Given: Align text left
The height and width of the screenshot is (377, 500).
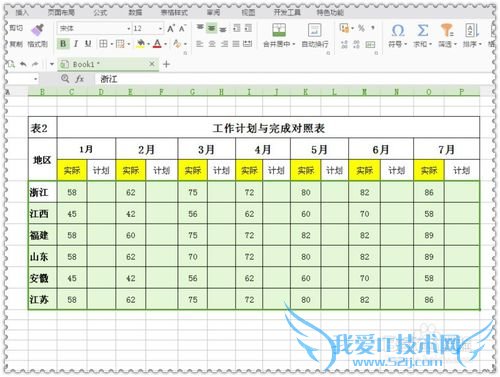Looking at the screenshot, I should coord(199,44).
